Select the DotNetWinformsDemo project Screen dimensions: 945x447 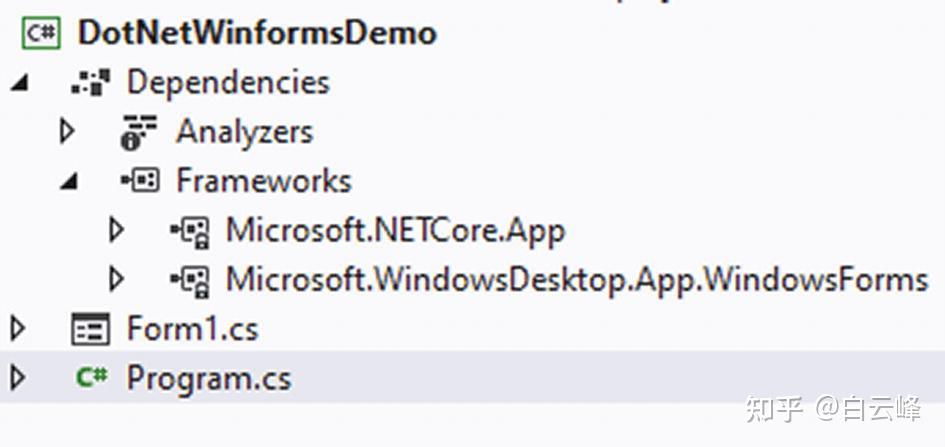click(257, 32)
